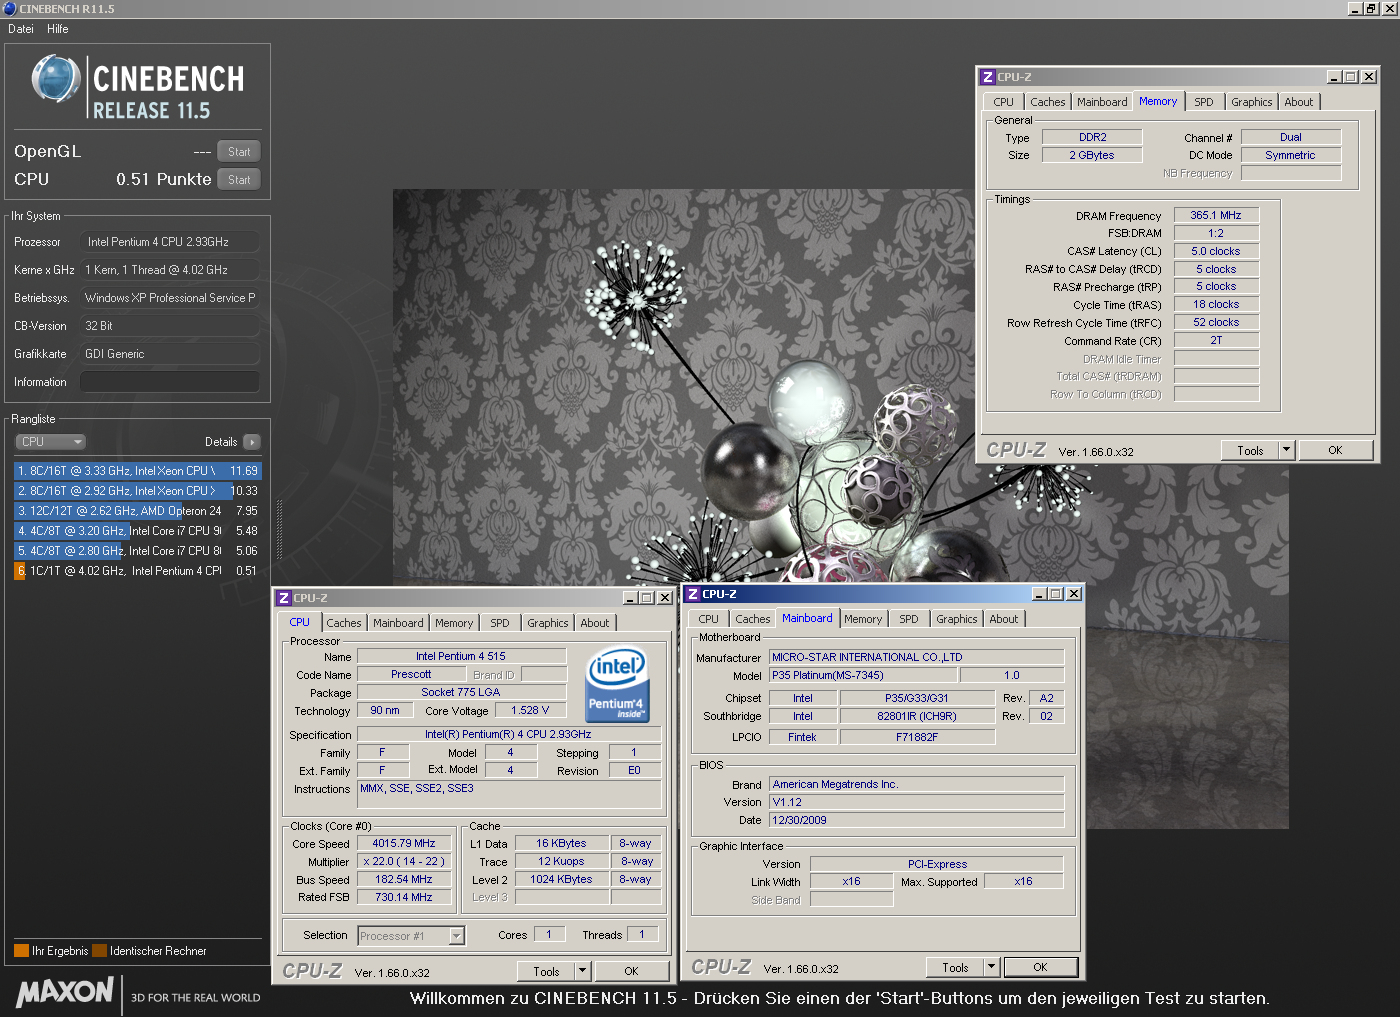The height and width of the screenshot is (1017, 1400).
Task: Click the brown Identischer Rechner legend swatch
Action: pos(99,951)
